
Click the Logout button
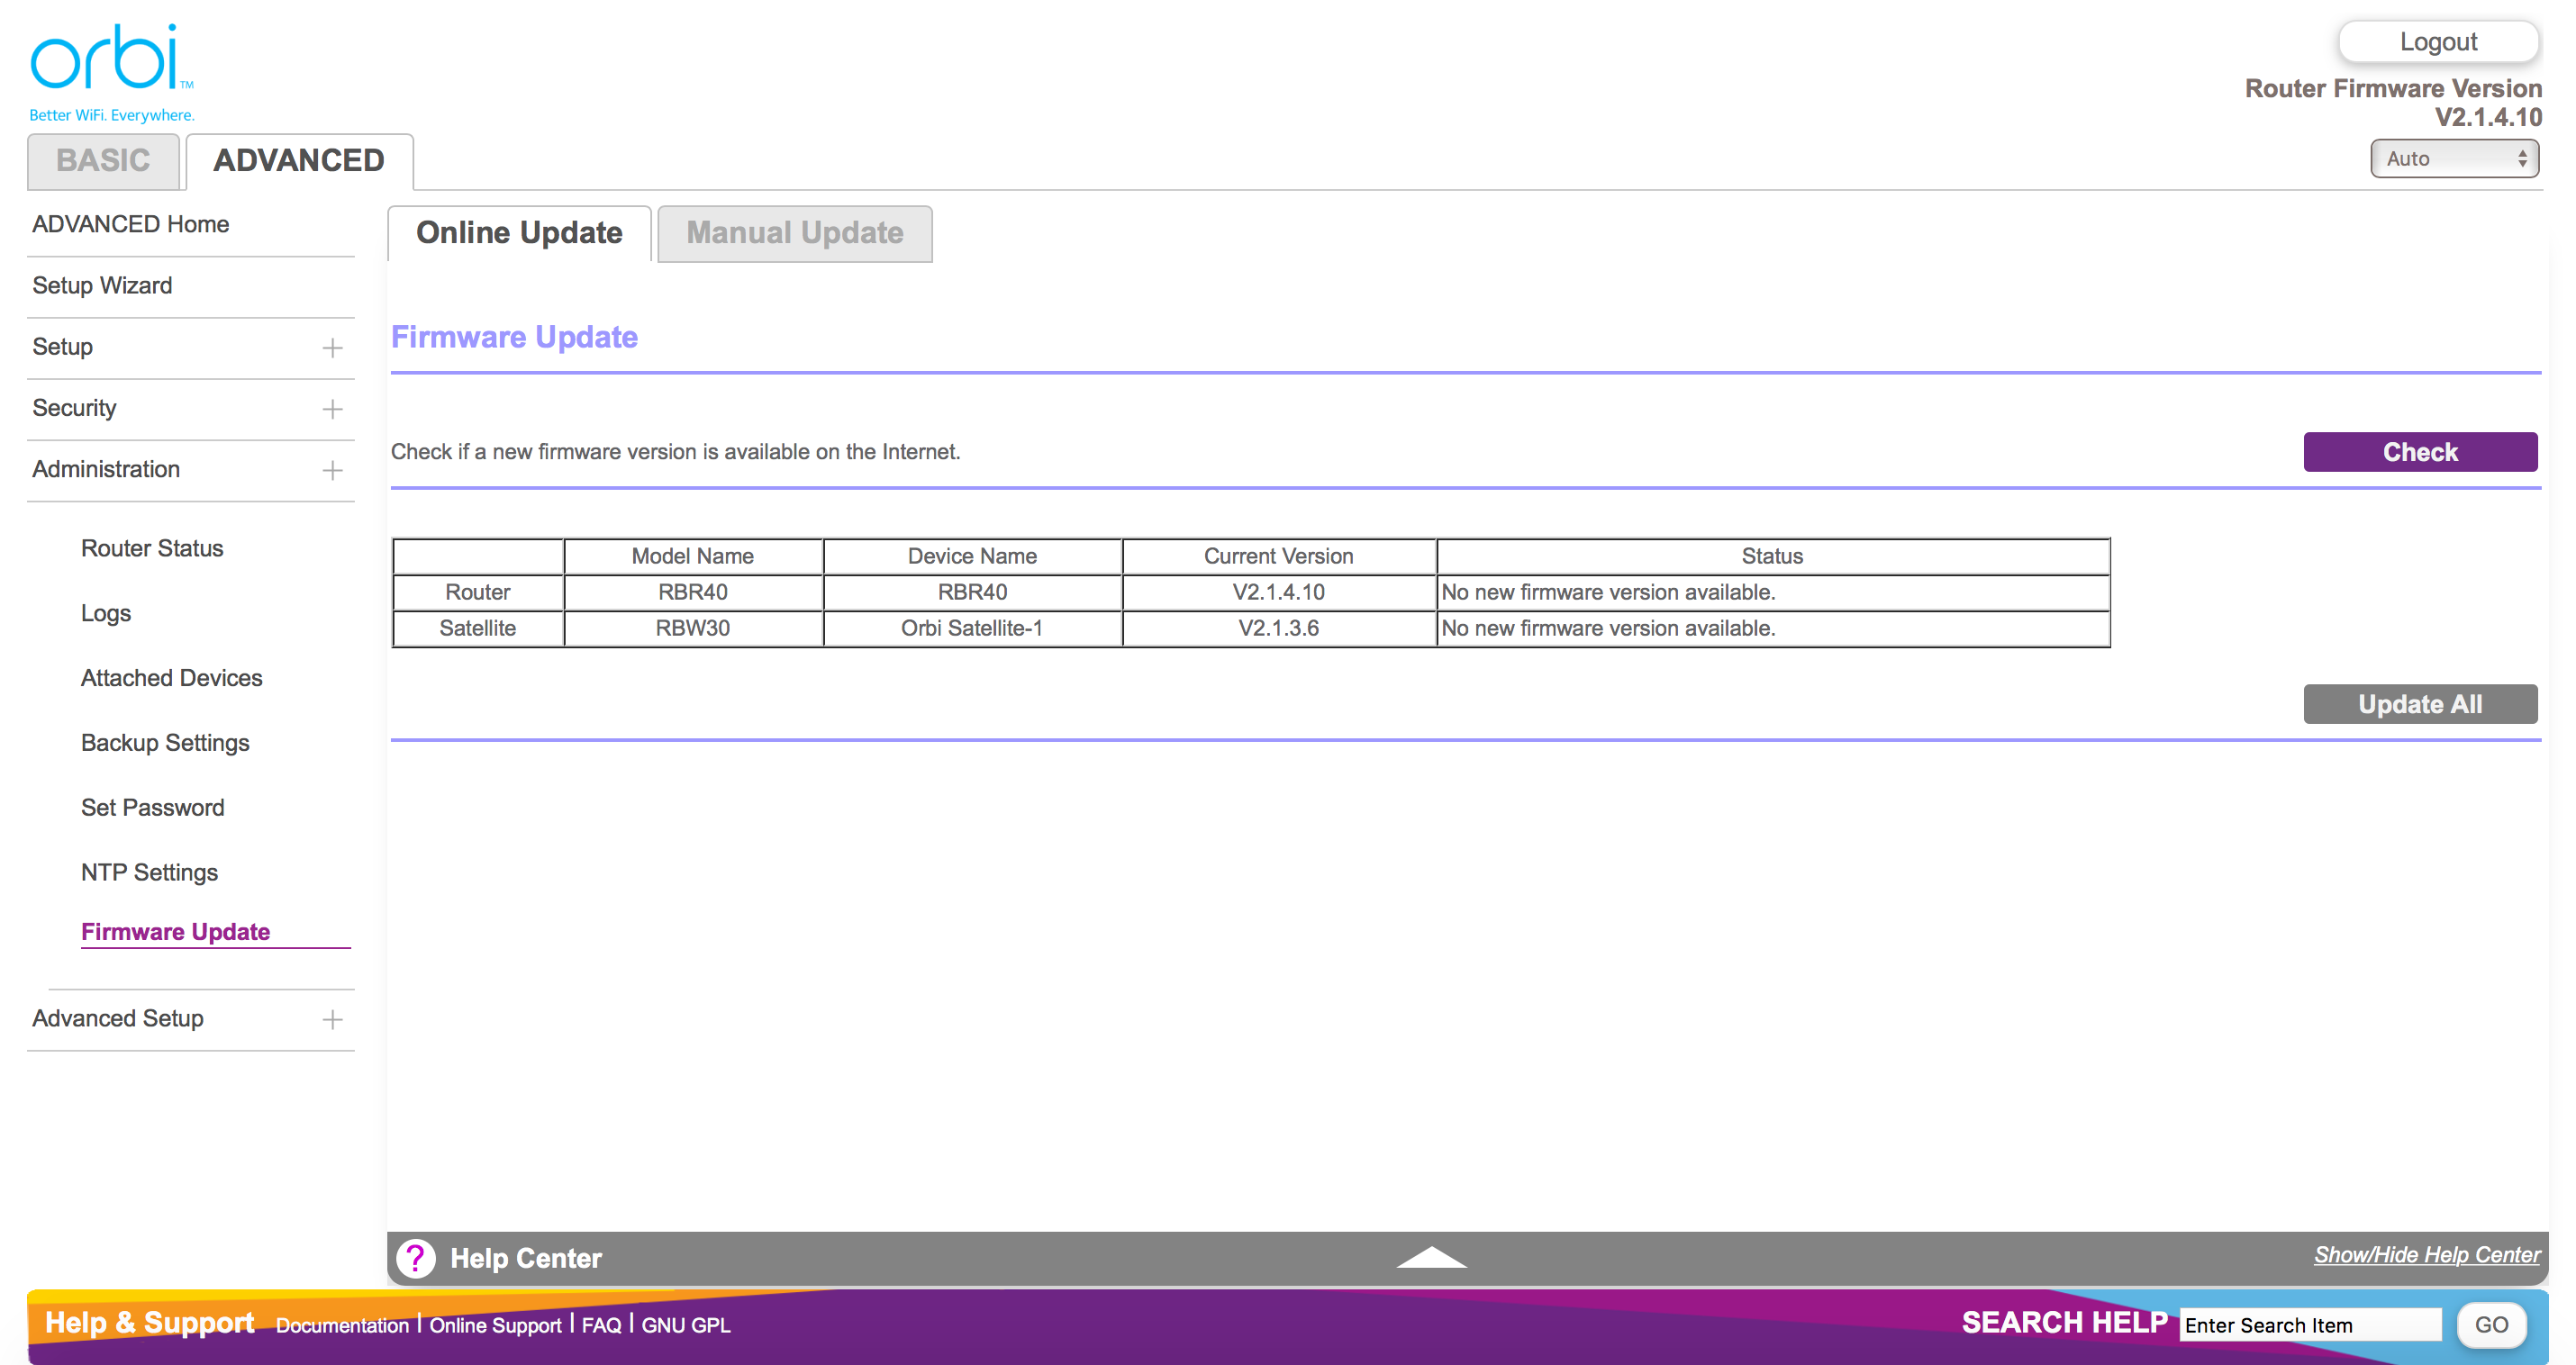[2437, 42]
